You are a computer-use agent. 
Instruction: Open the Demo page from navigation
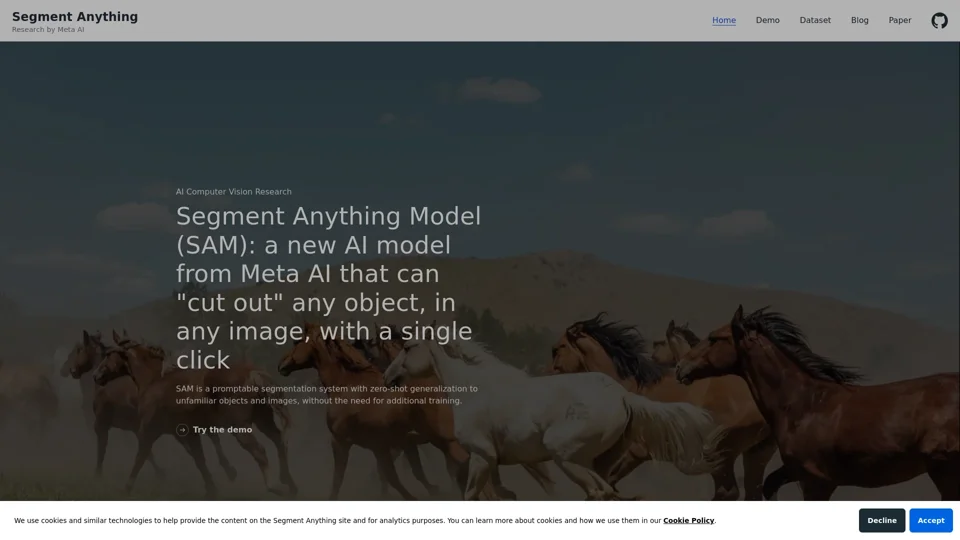point(767,20)
